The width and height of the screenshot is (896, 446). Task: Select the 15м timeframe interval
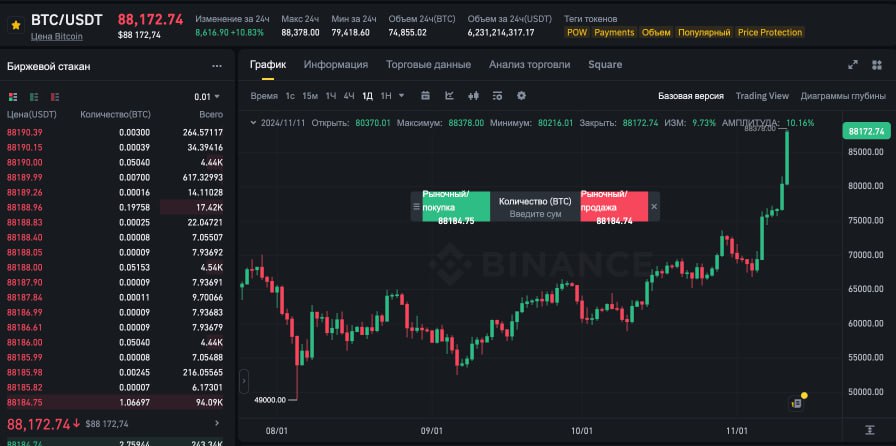310,96
